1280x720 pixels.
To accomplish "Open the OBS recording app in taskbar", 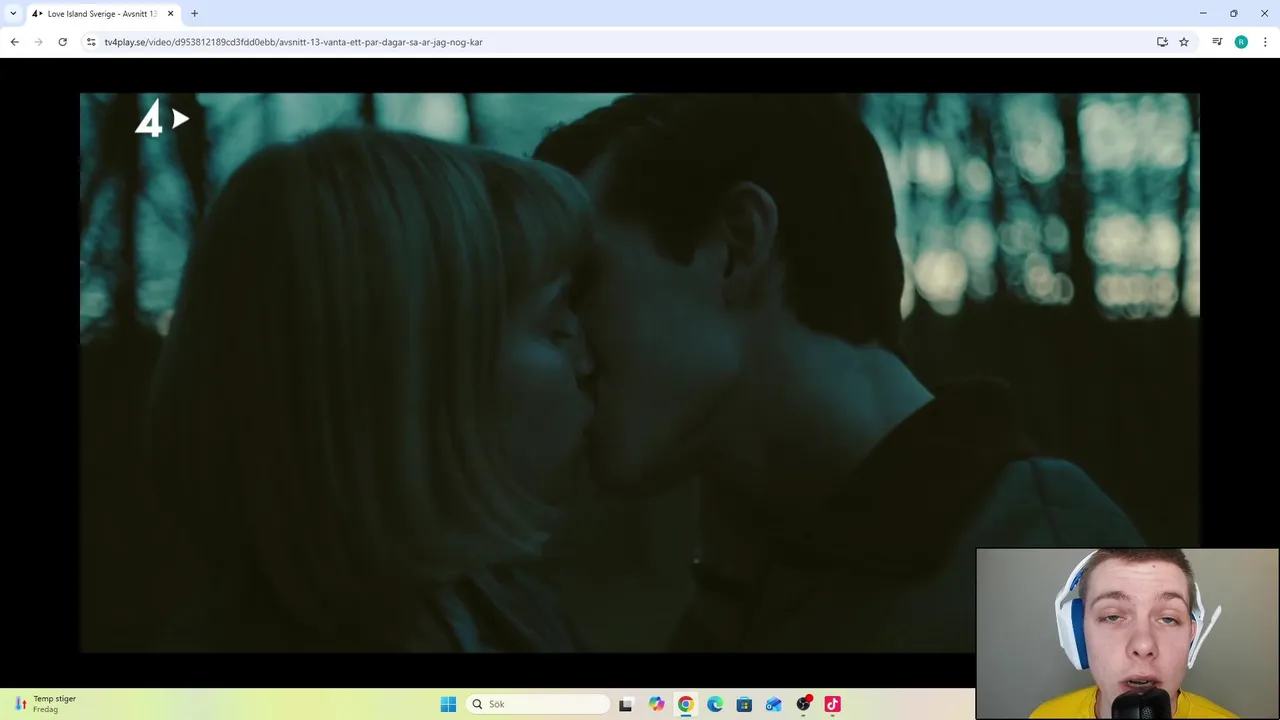I will coord(803,704).
